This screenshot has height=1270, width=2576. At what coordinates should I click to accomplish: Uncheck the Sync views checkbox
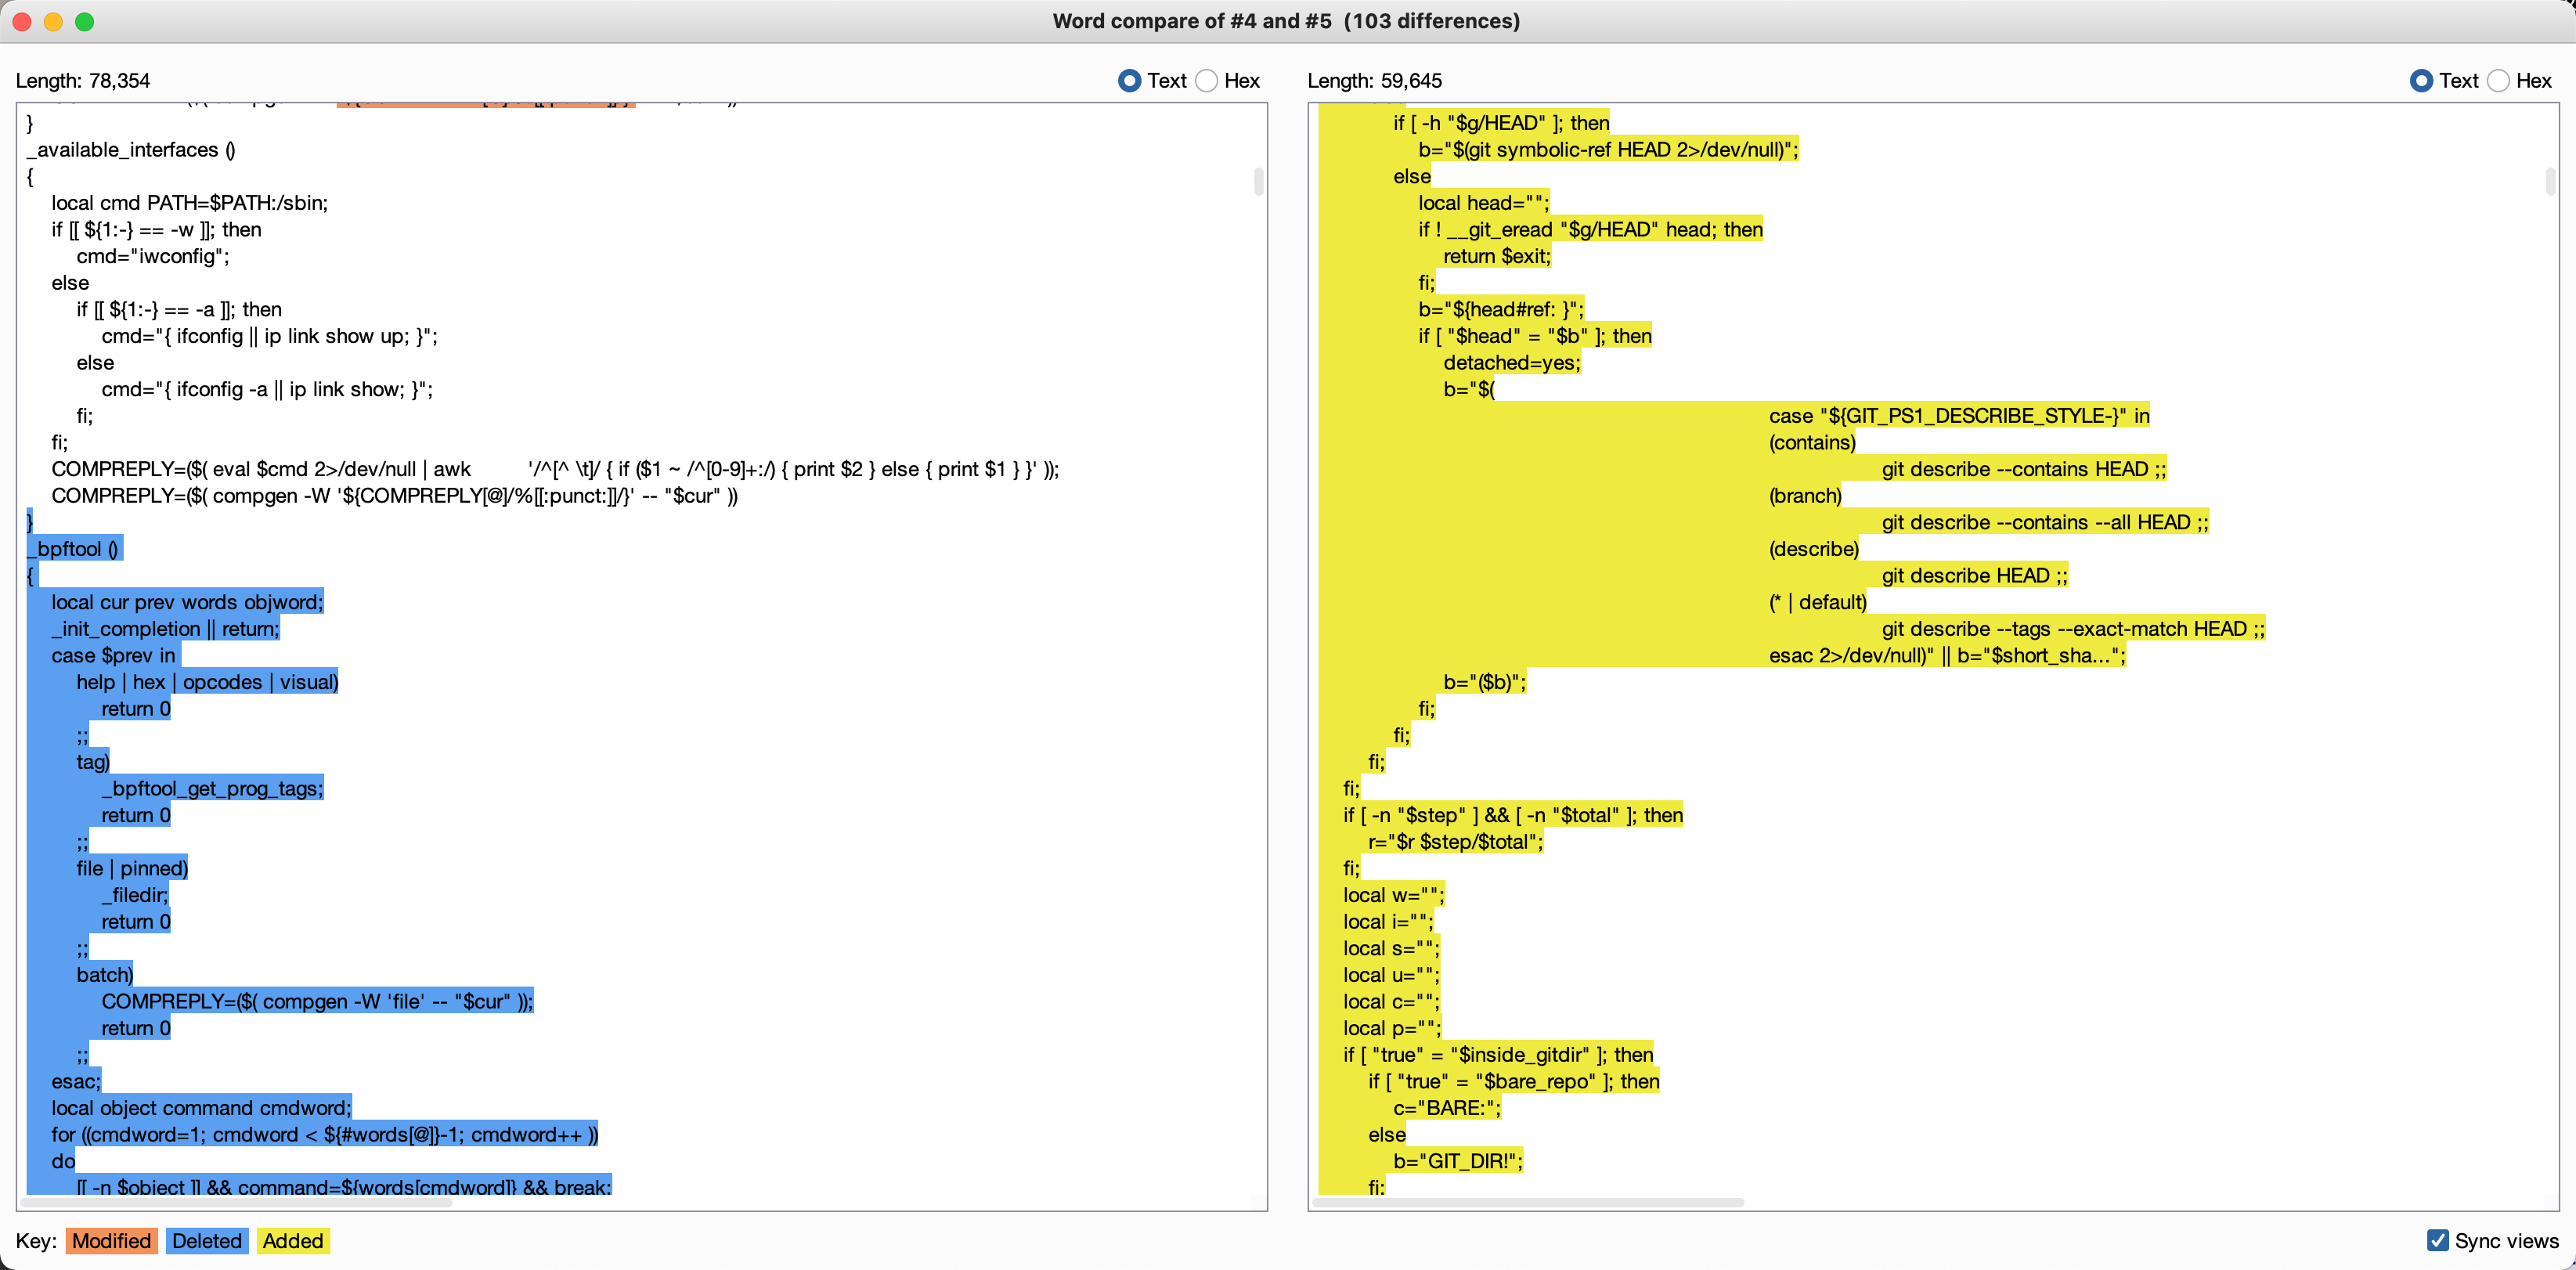tap(2438, 1240)
